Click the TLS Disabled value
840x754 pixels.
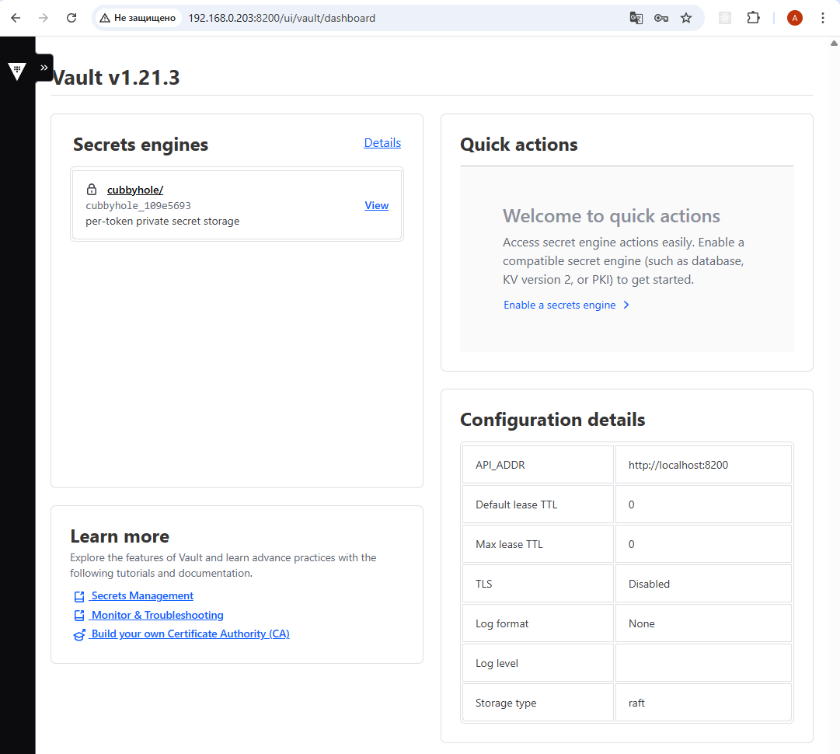(x=649, y=584)
